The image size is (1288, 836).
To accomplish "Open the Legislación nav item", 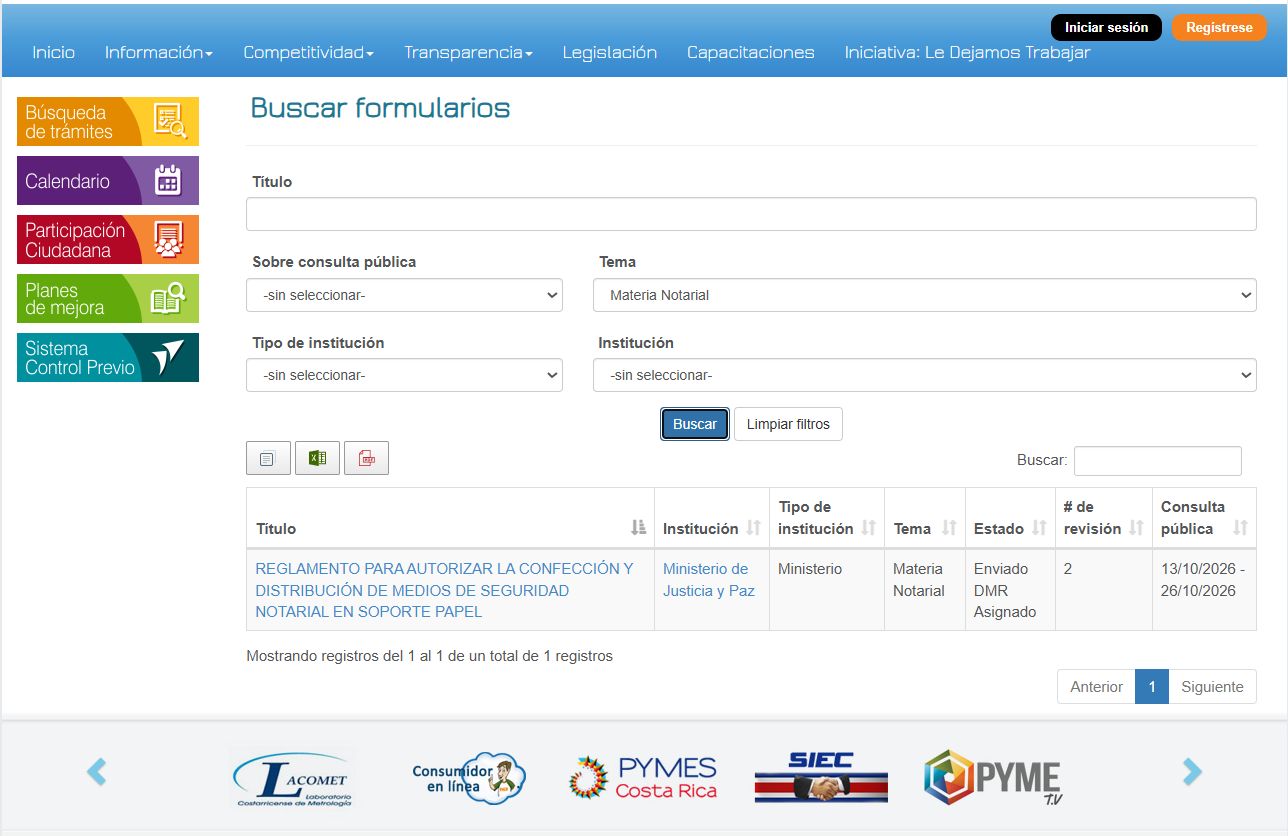I will (x=610, y=53).
